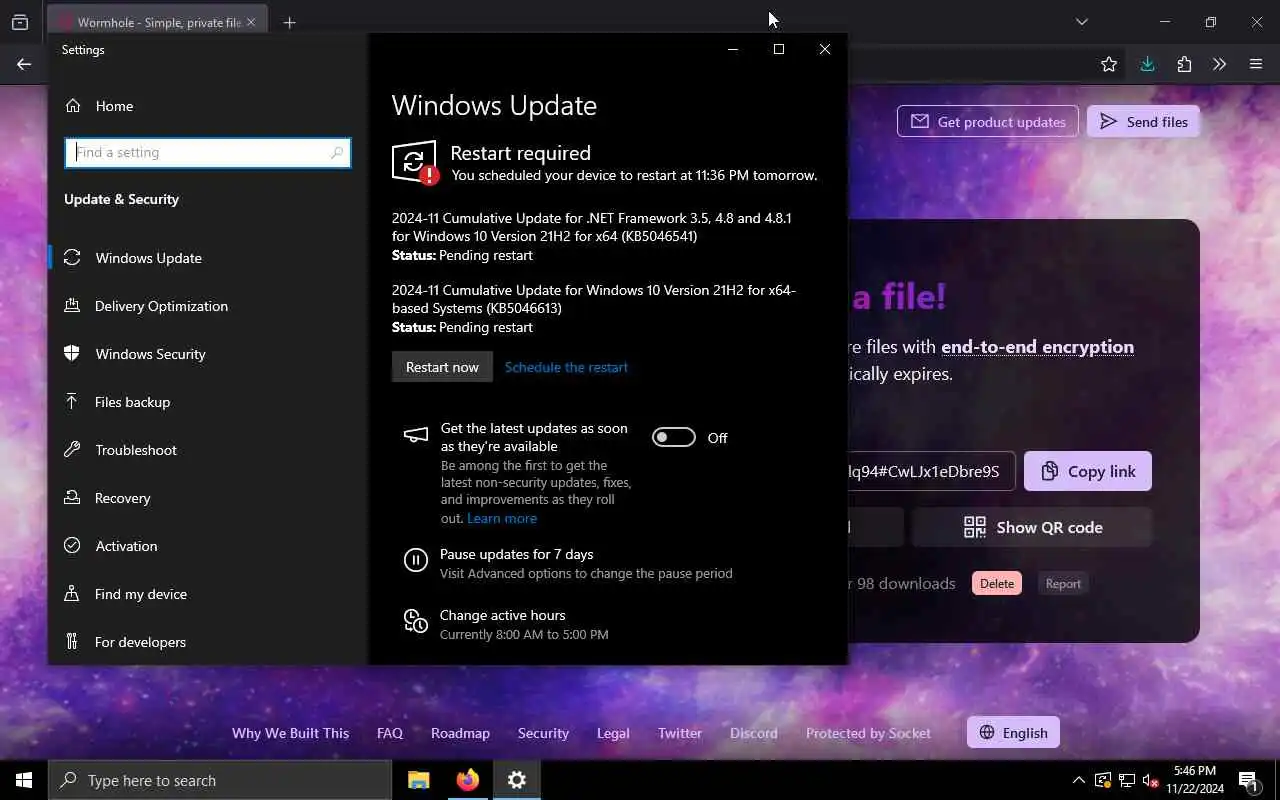Click the taskbar clock and date
Viewport: 1280px width, 800px height.
1195,780
